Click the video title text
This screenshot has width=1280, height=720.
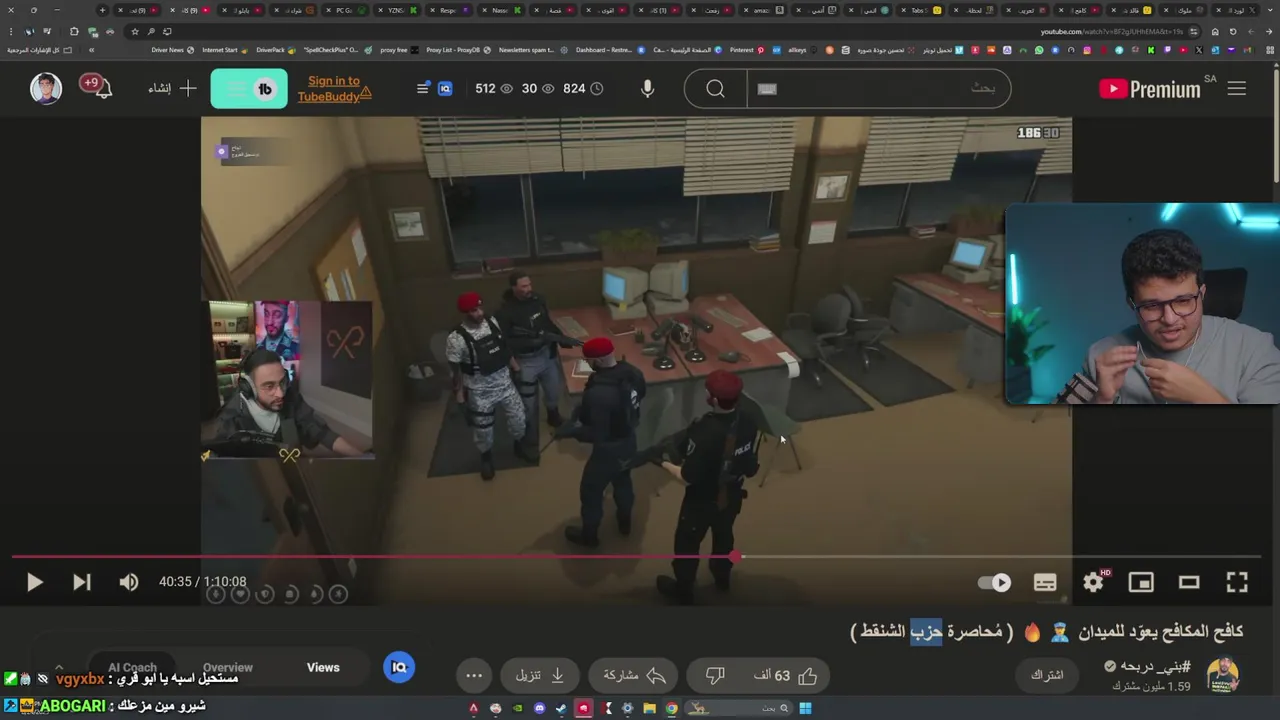(x=1046, y=632)
